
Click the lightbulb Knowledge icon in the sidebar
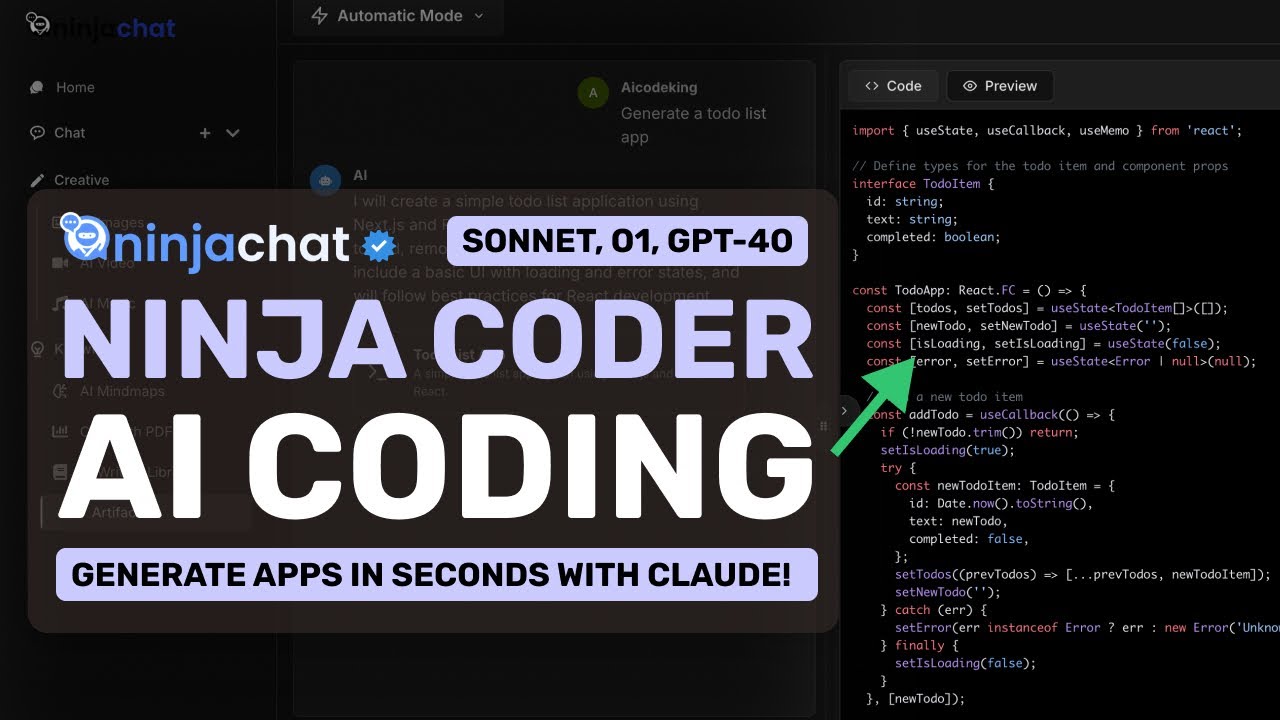pos(37,349)
